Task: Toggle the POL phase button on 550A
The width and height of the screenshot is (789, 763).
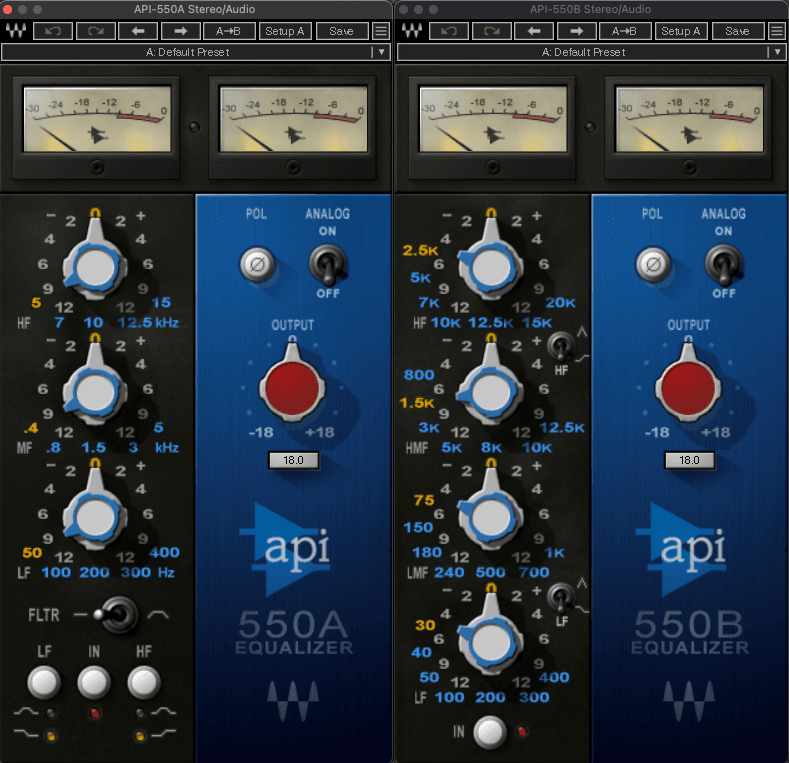Action: 257,264
